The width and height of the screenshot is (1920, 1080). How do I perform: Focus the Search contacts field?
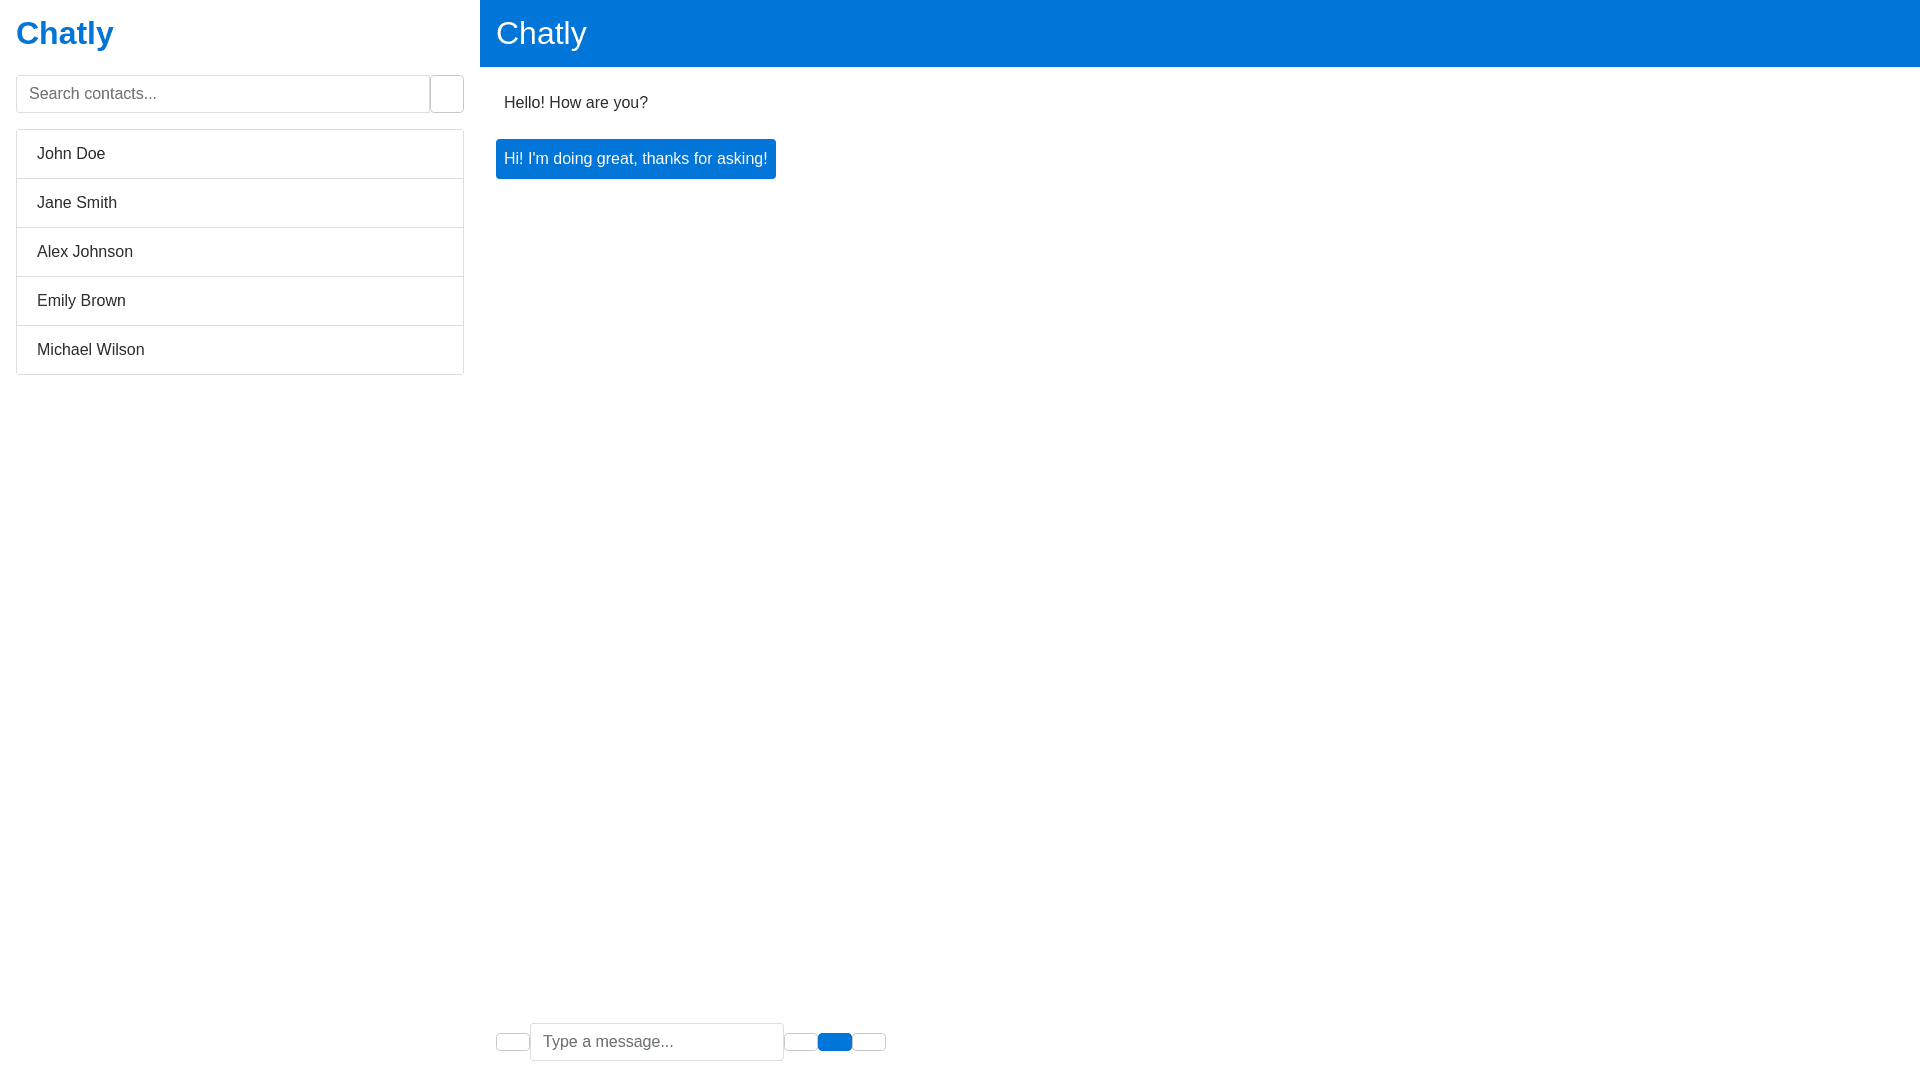[222, 94]
